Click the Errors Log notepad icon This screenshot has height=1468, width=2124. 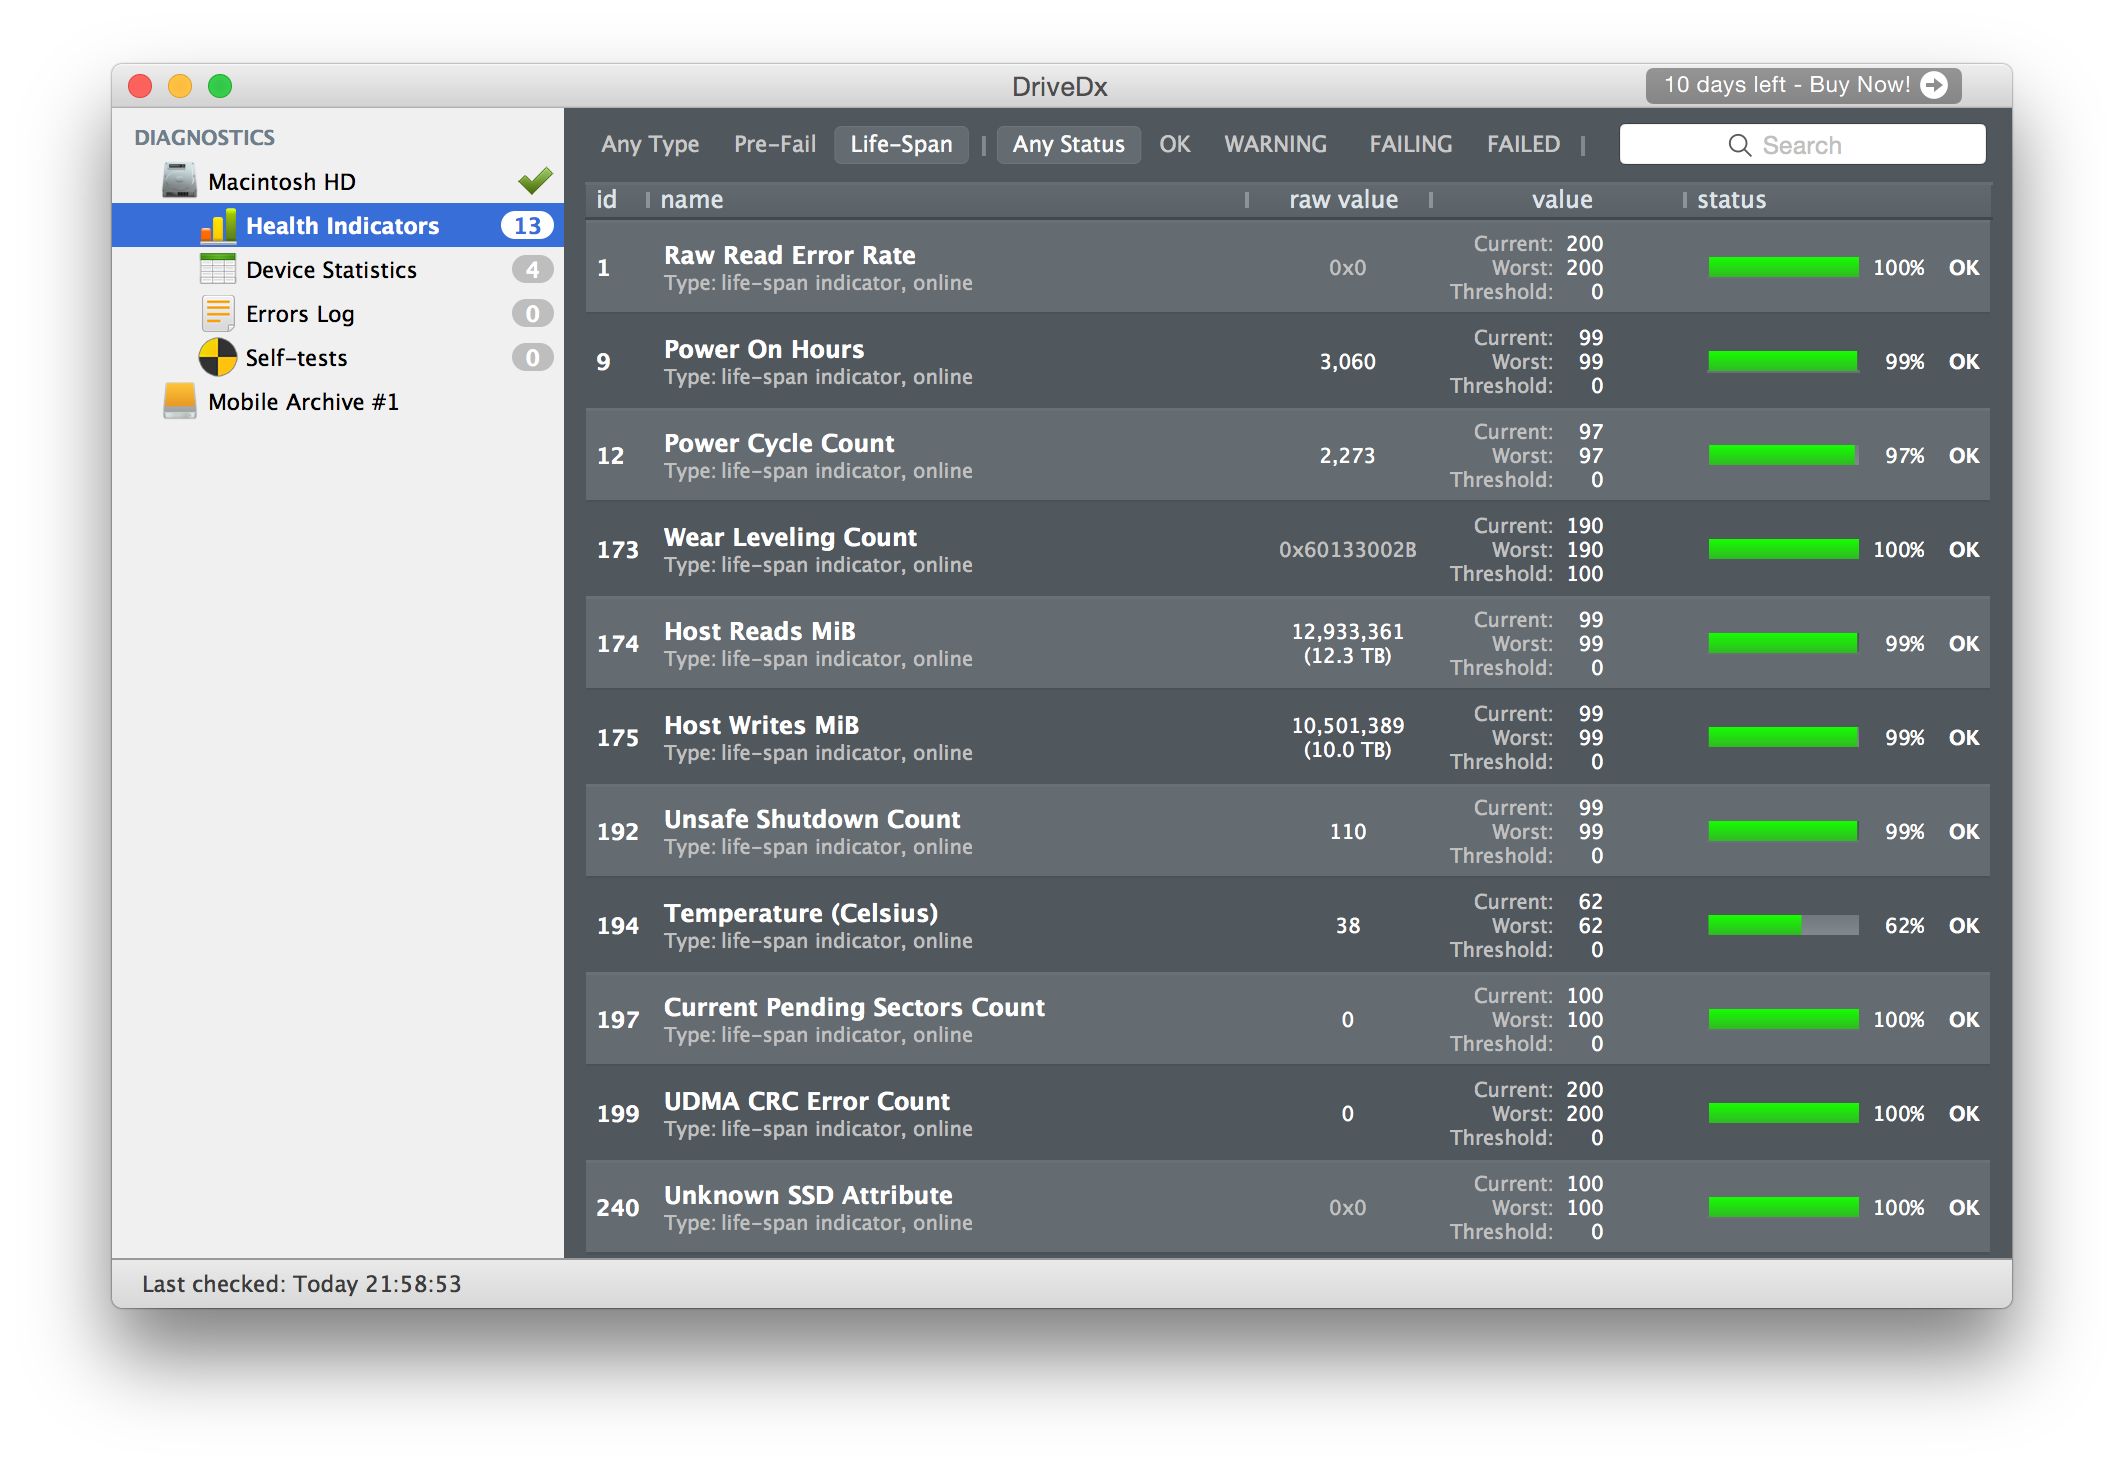click(x=218, y=313)
